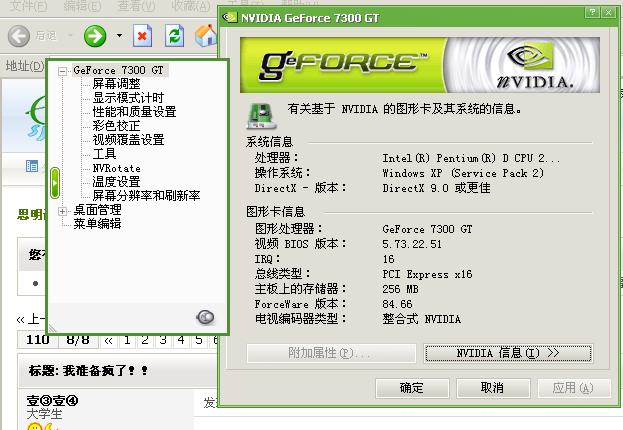The width and height of the screenshot is (623, 430).
Task: Open the 收藏(A) menu in browser
Action: pos(191,6)
